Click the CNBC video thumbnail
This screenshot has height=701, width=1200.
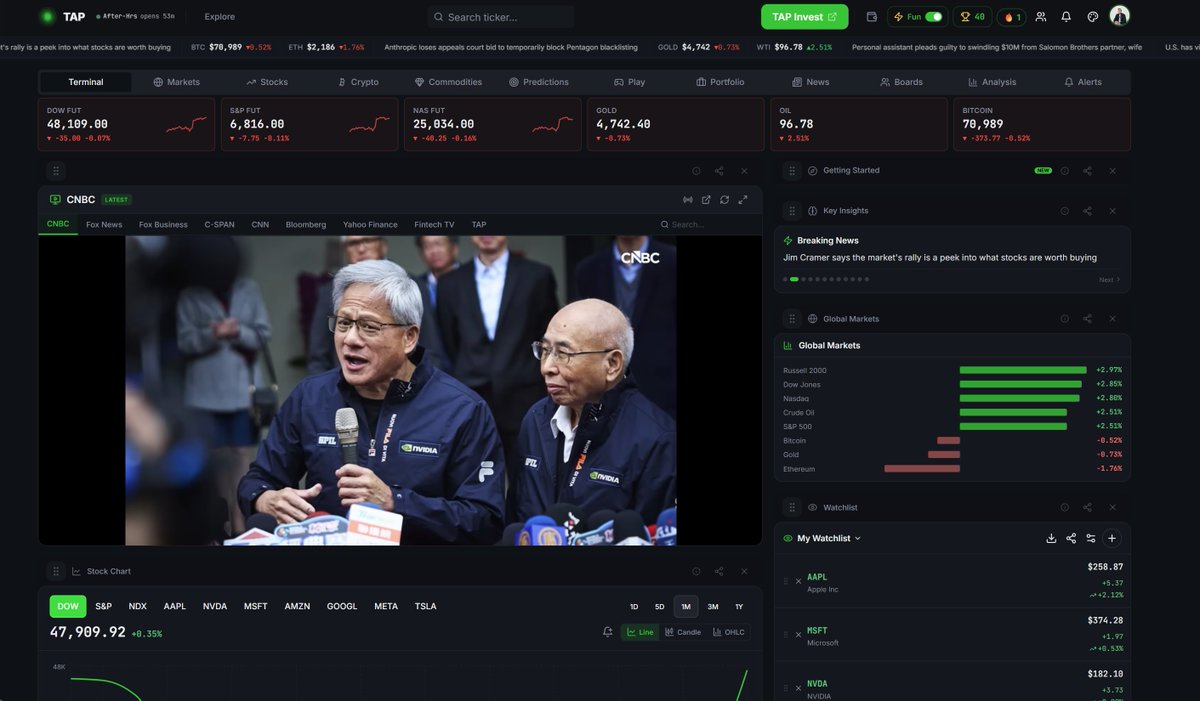[x=400, y=390]
